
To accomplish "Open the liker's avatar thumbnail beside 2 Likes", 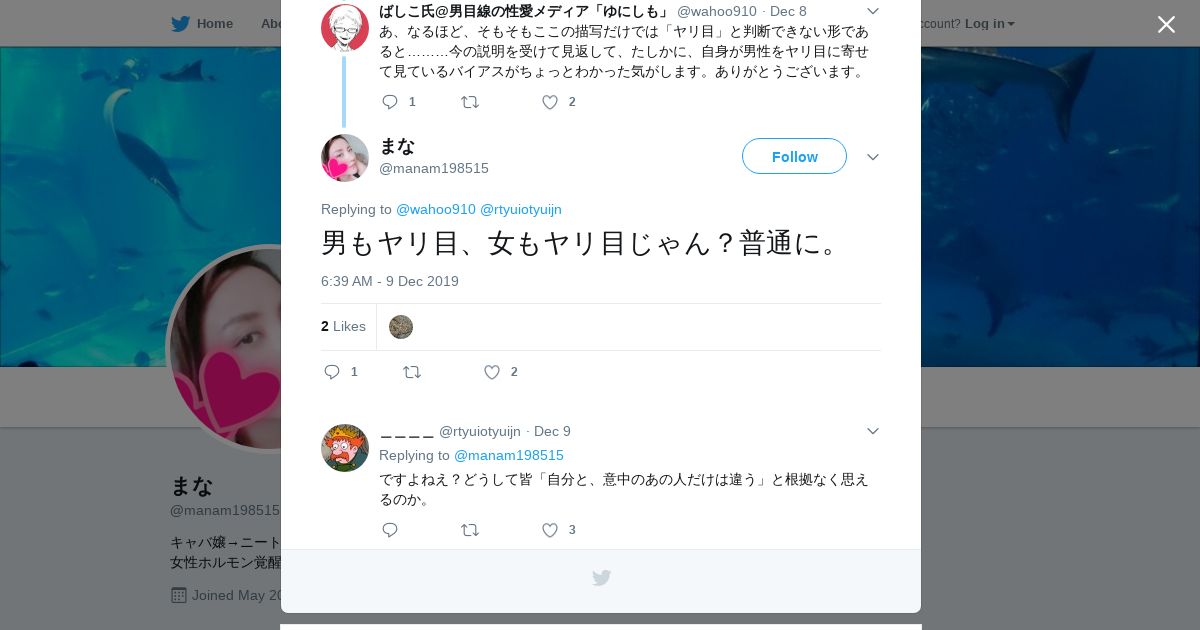I will 401,327.
